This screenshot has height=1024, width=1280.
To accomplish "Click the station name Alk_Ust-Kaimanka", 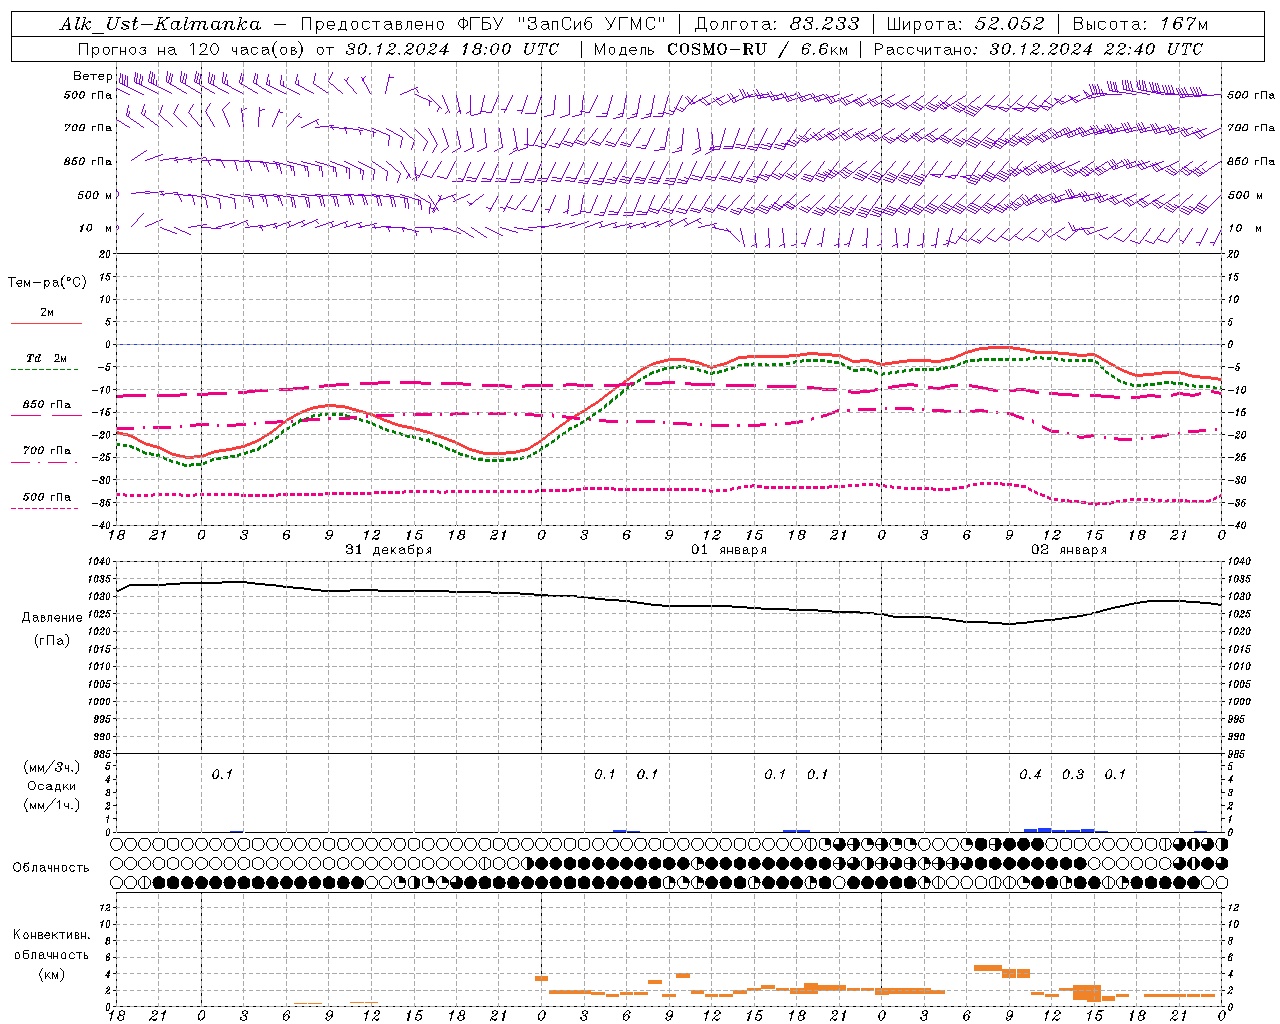I will point(160,24).
